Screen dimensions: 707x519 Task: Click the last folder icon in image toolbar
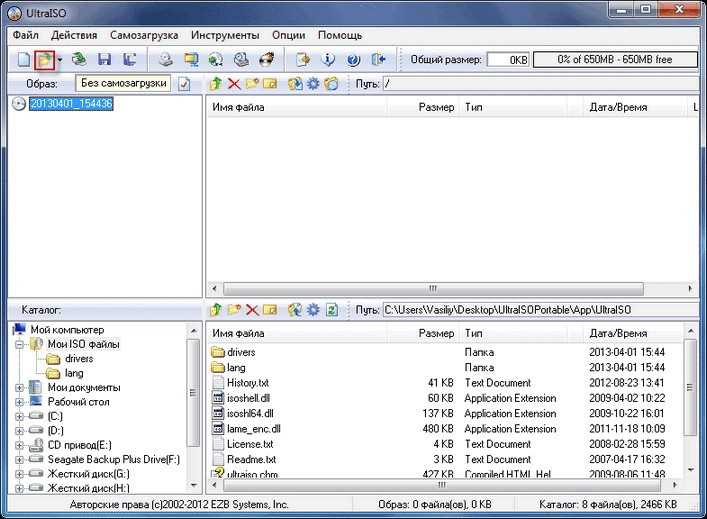coord(331,83)
